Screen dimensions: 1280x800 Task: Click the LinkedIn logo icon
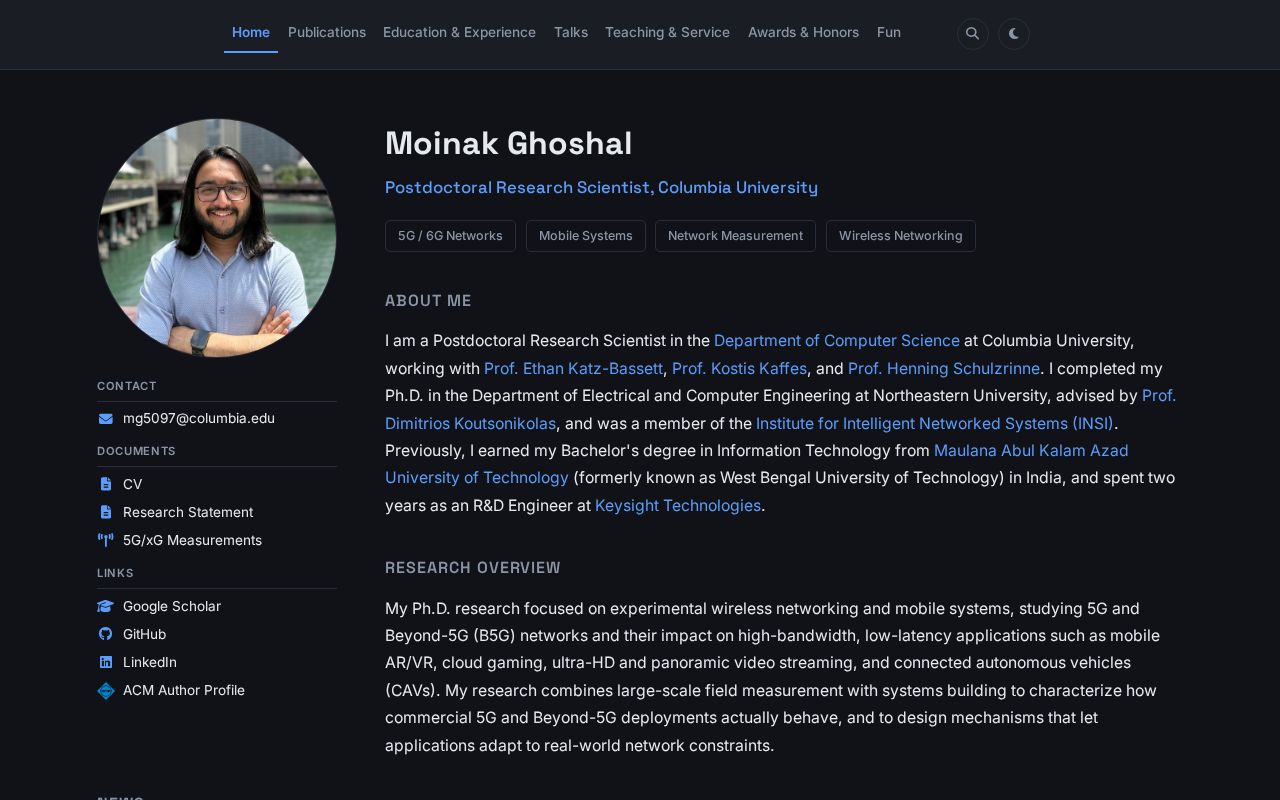pos(105,662)
